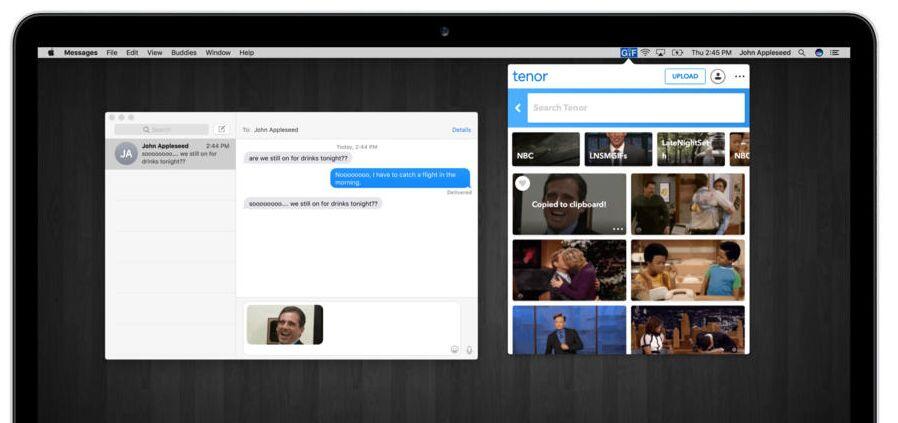The width and height of the screenshot is (898, 423).
Task: Click the Siri icon in menu bar
Action: (818, 52)
